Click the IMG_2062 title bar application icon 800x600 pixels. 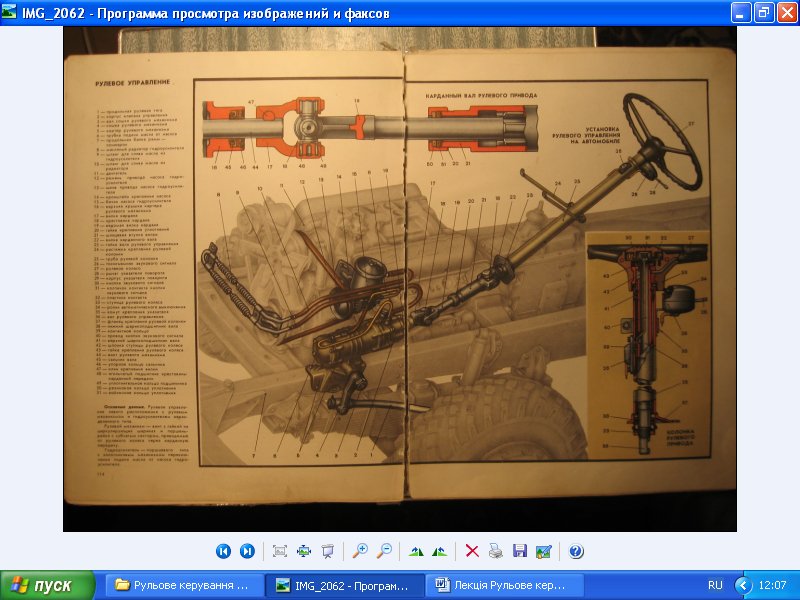(9, 13)
